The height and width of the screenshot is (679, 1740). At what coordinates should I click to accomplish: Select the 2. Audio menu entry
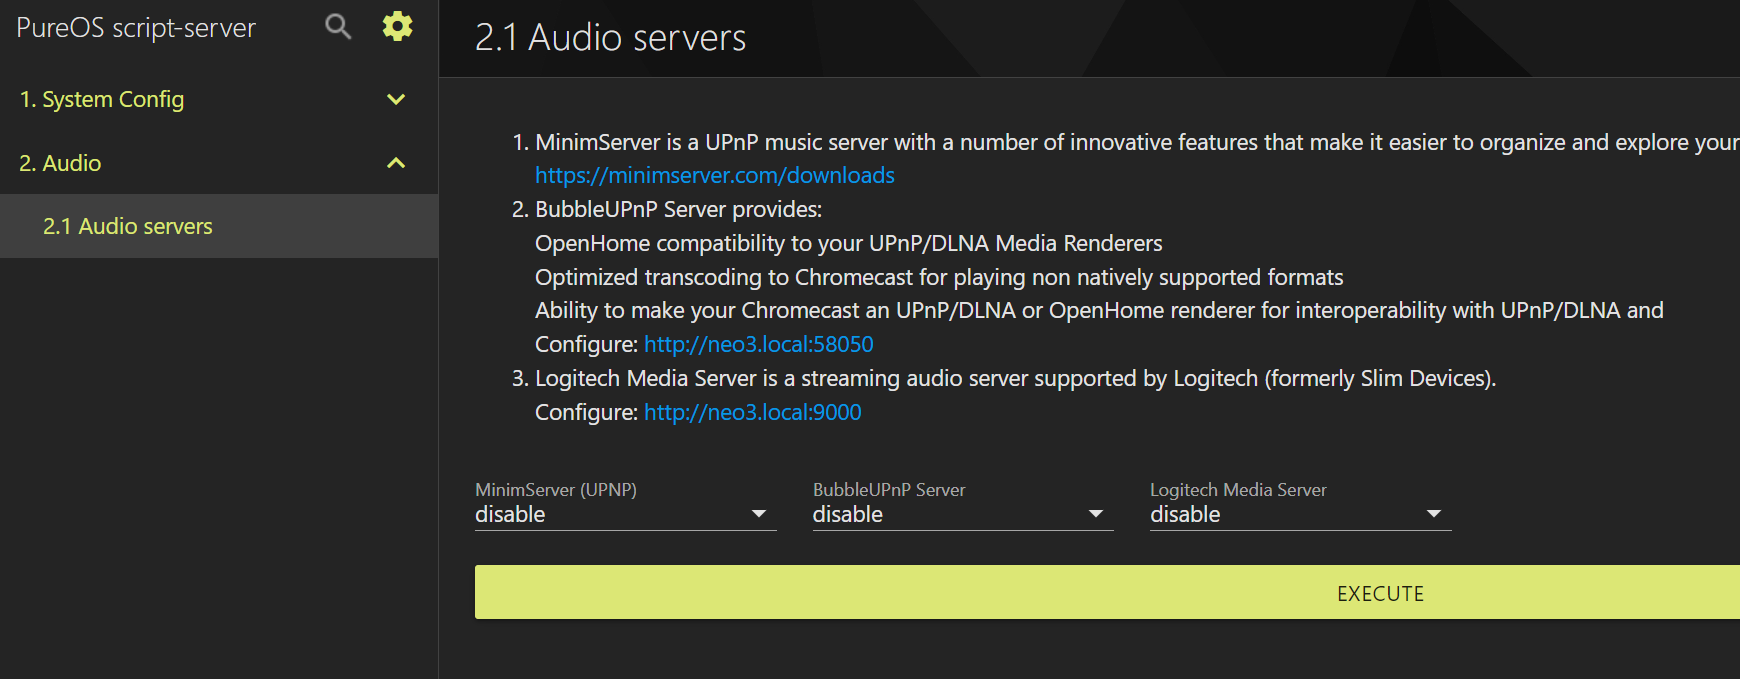click(x=219, y=163)
